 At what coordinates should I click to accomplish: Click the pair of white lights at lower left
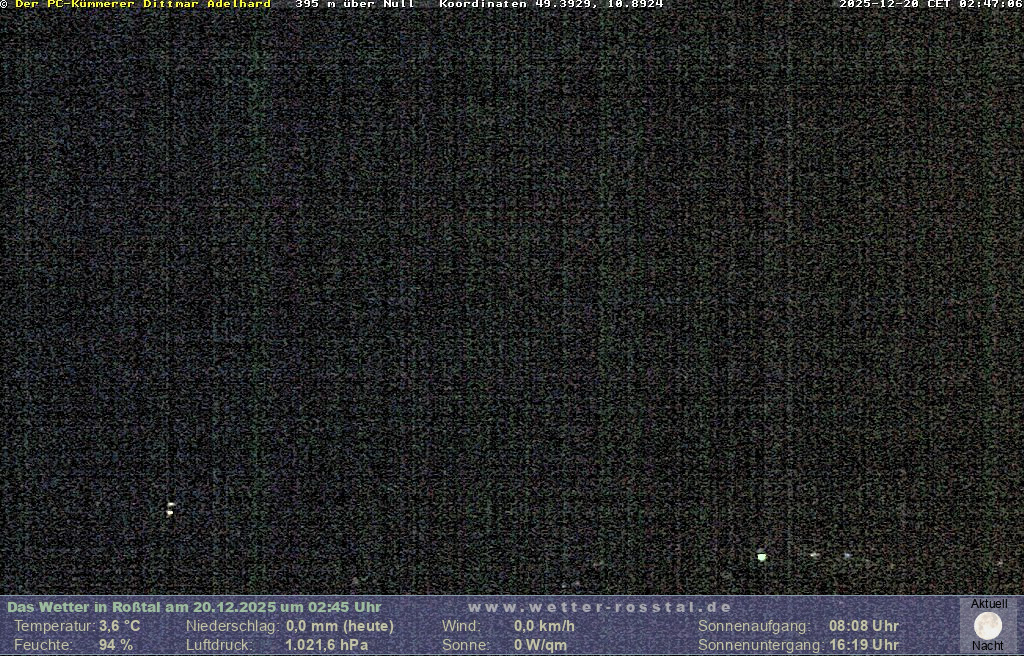[x=170, y=508]
